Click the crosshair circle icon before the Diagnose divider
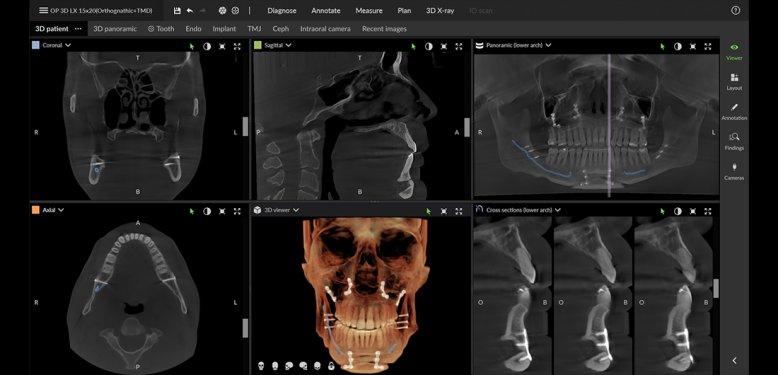The width and height of the screenshot is (778, 375). coord(235,10)
